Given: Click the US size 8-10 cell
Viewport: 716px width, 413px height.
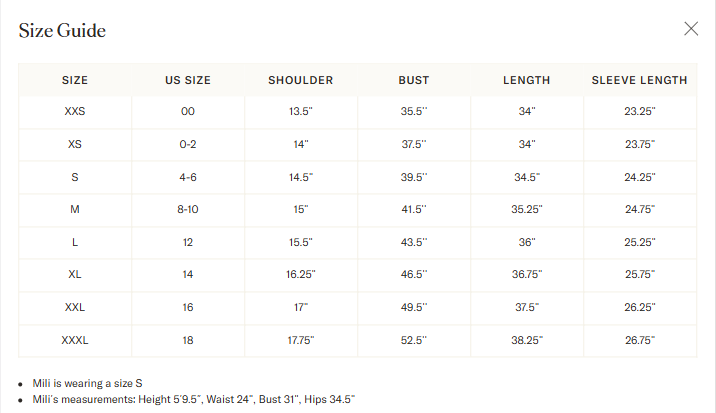Looking at the screenshot, I should coord(187,210).
